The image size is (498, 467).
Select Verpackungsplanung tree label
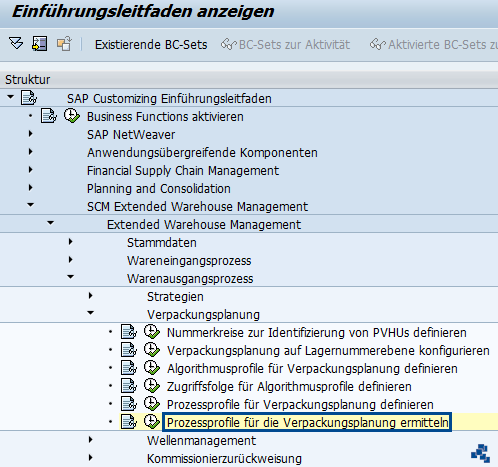(x=203, y=315)
